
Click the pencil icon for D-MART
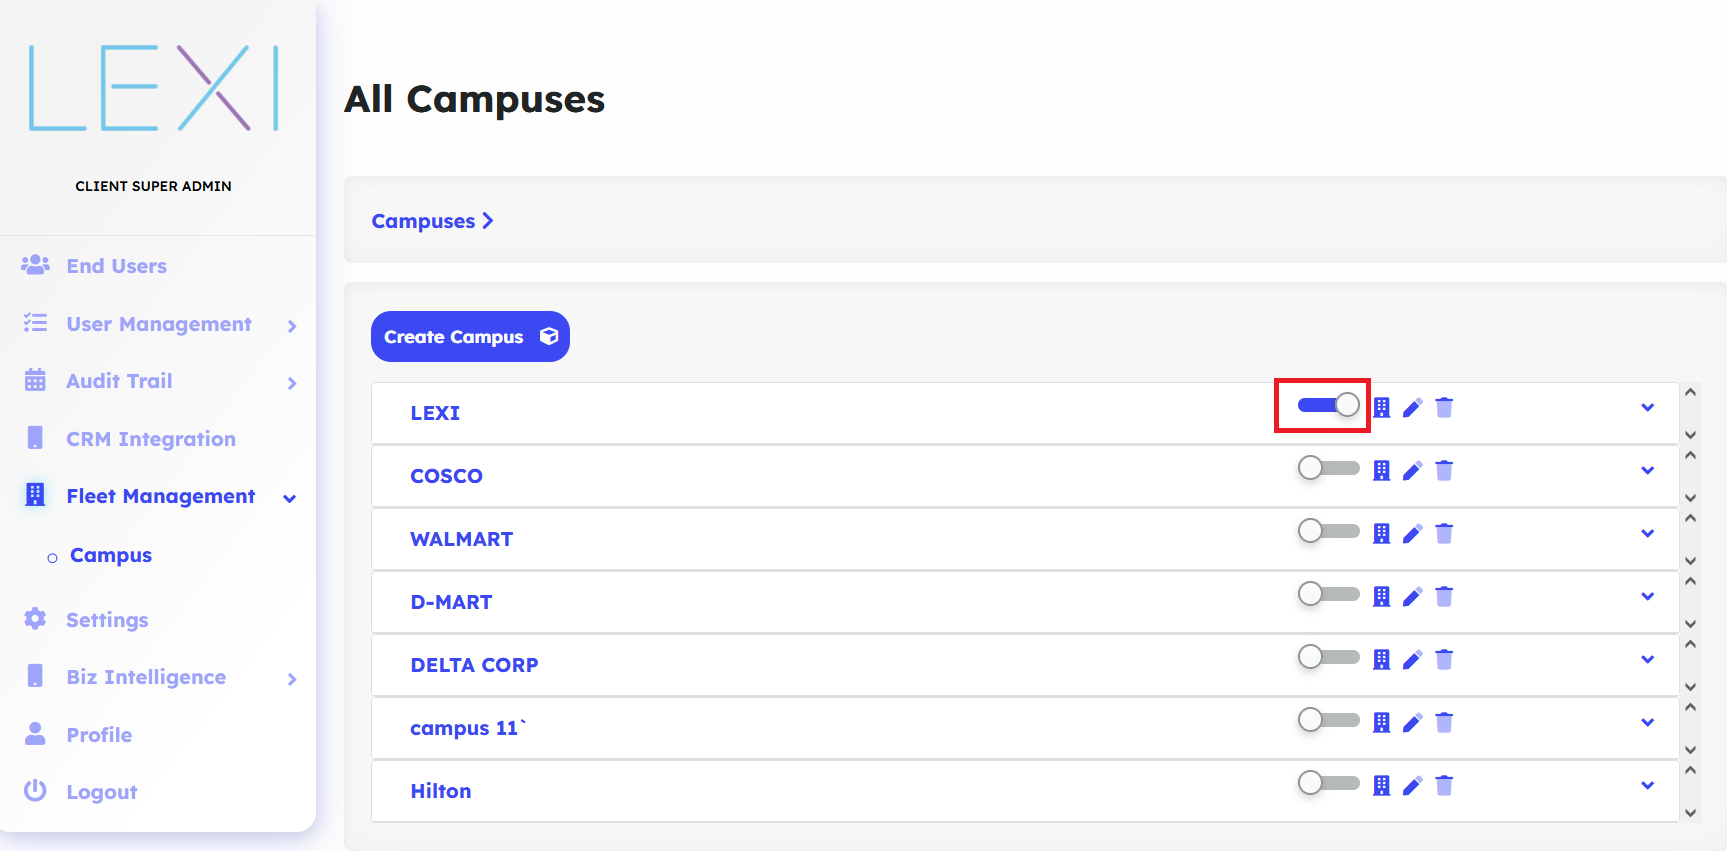click(x=1412, y=597)
